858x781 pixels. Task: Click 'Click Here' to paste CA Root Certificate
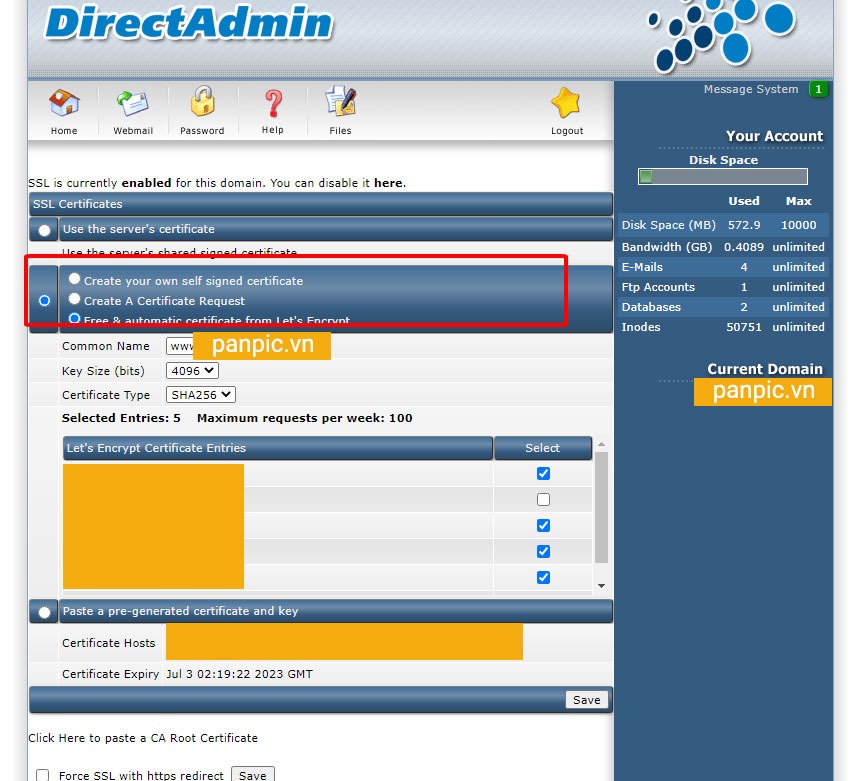[x=57, y=738]
